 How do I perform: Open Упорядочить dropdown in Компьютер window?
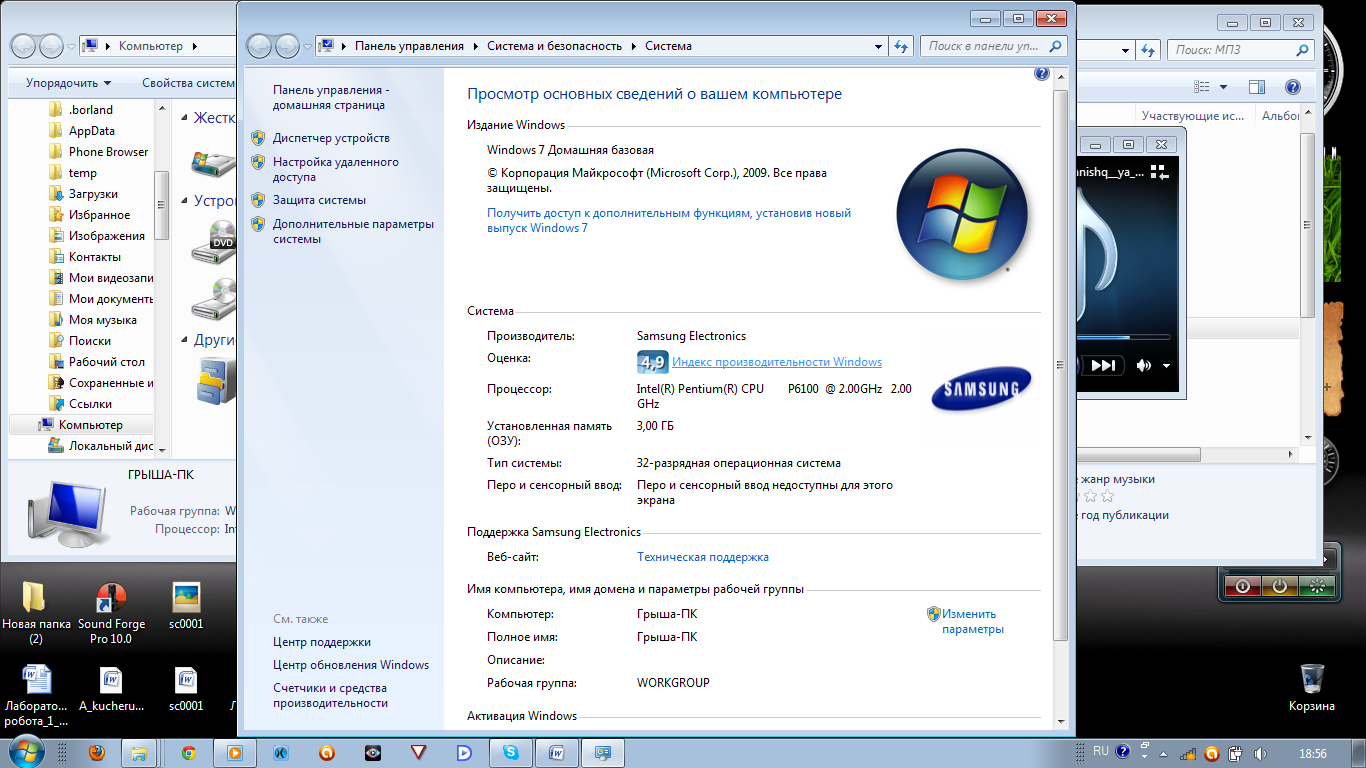tap(69, 83)
